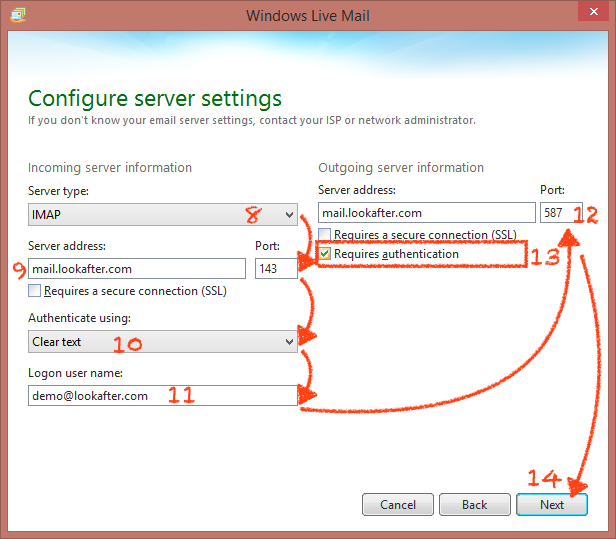616x539 pixels.
Task: Click the Windows Live Mail title bar text
Action: pos(308,15)
